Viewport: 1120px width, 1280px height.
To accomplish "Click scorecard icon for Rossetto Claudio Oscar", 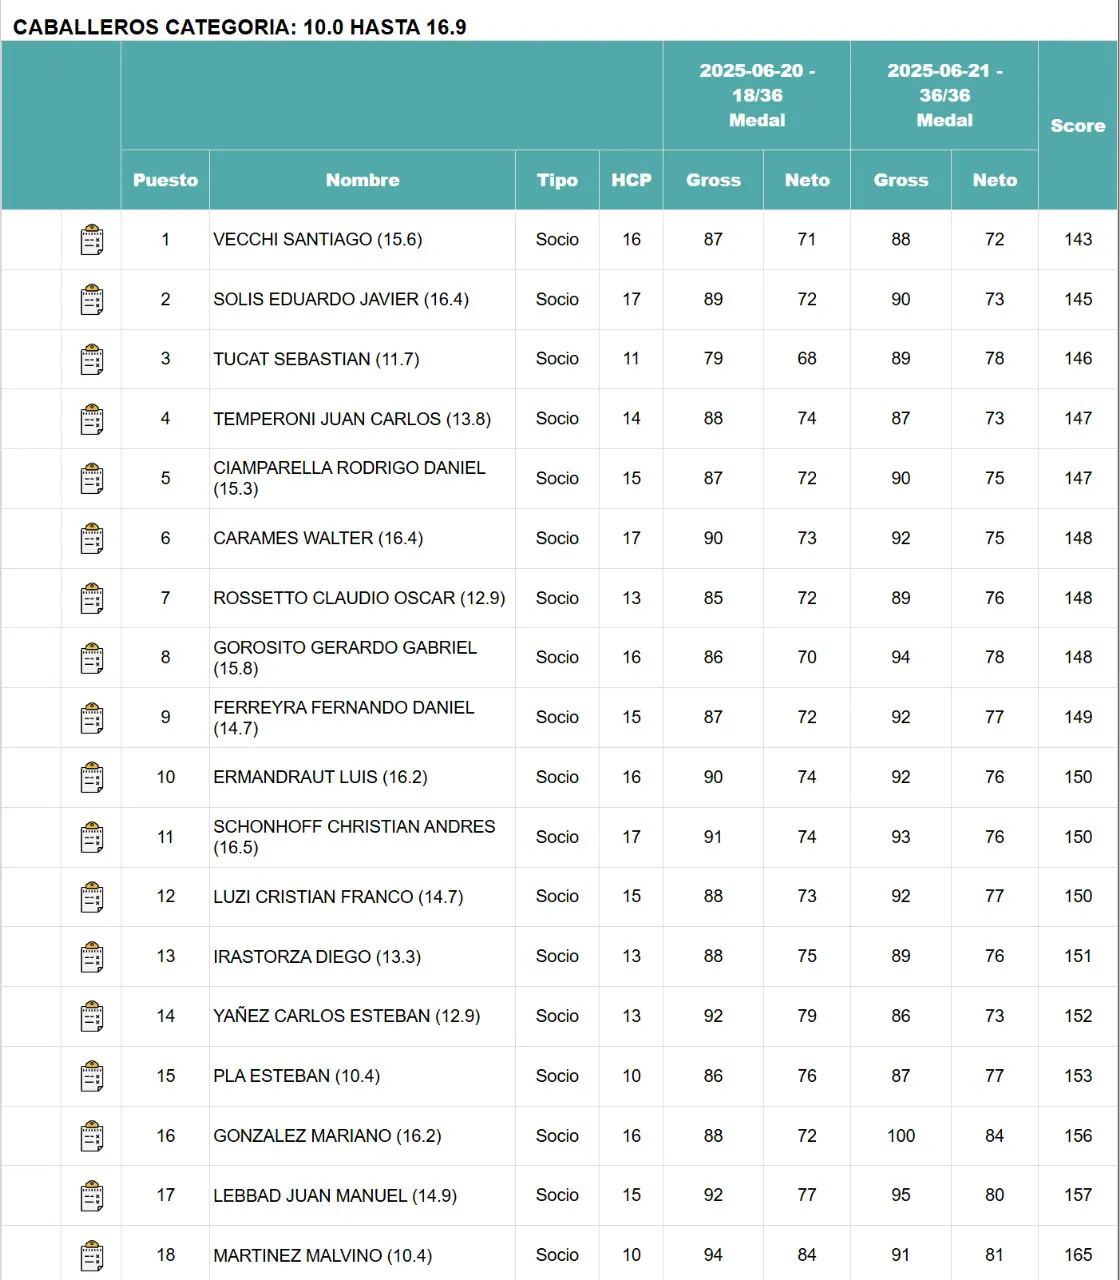I will 92,598.
